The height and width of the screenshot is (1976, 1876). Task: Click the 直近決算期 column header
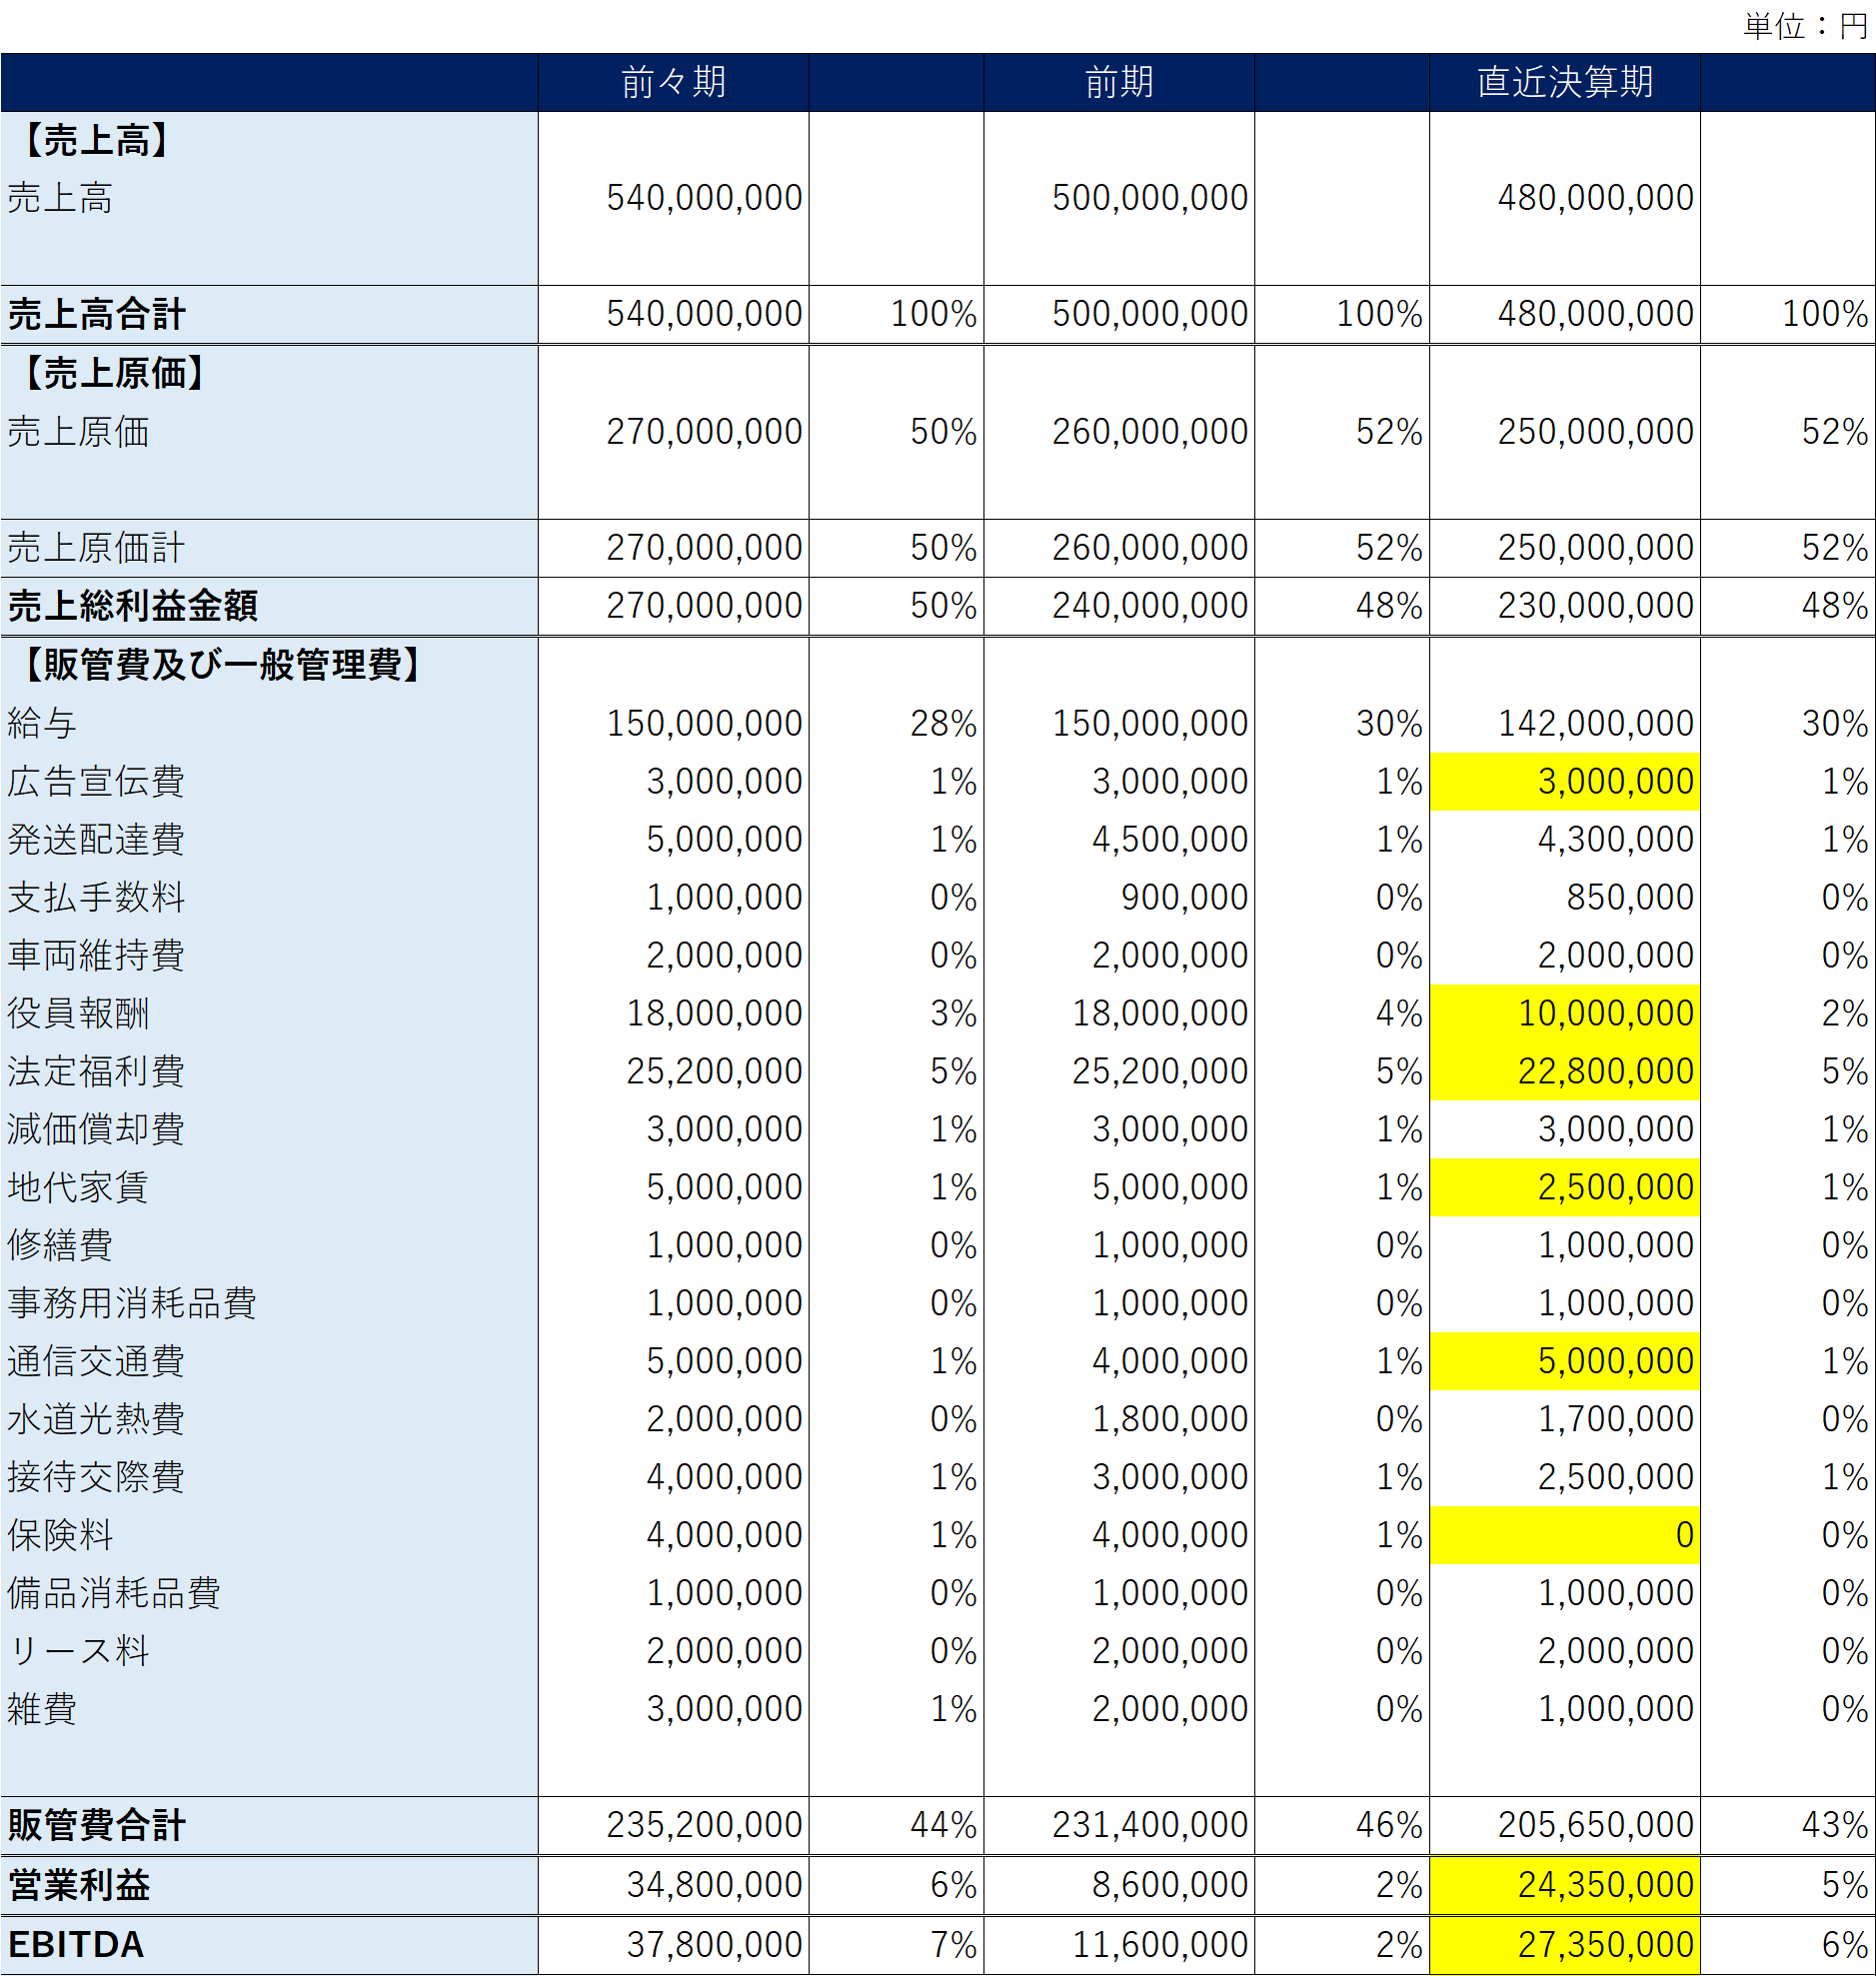click(1564, 82)
